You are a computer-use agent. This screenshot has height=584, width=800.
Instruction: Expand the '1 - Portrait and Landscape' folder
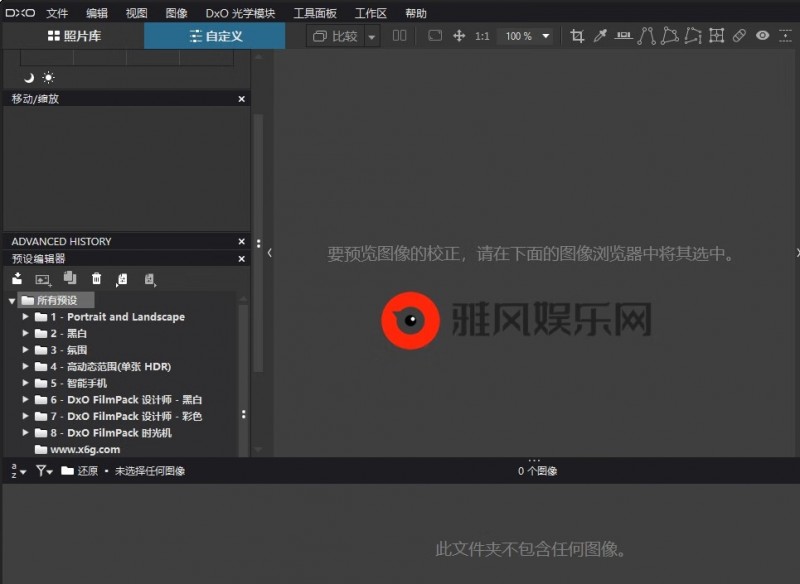click(x=26, y=317)
